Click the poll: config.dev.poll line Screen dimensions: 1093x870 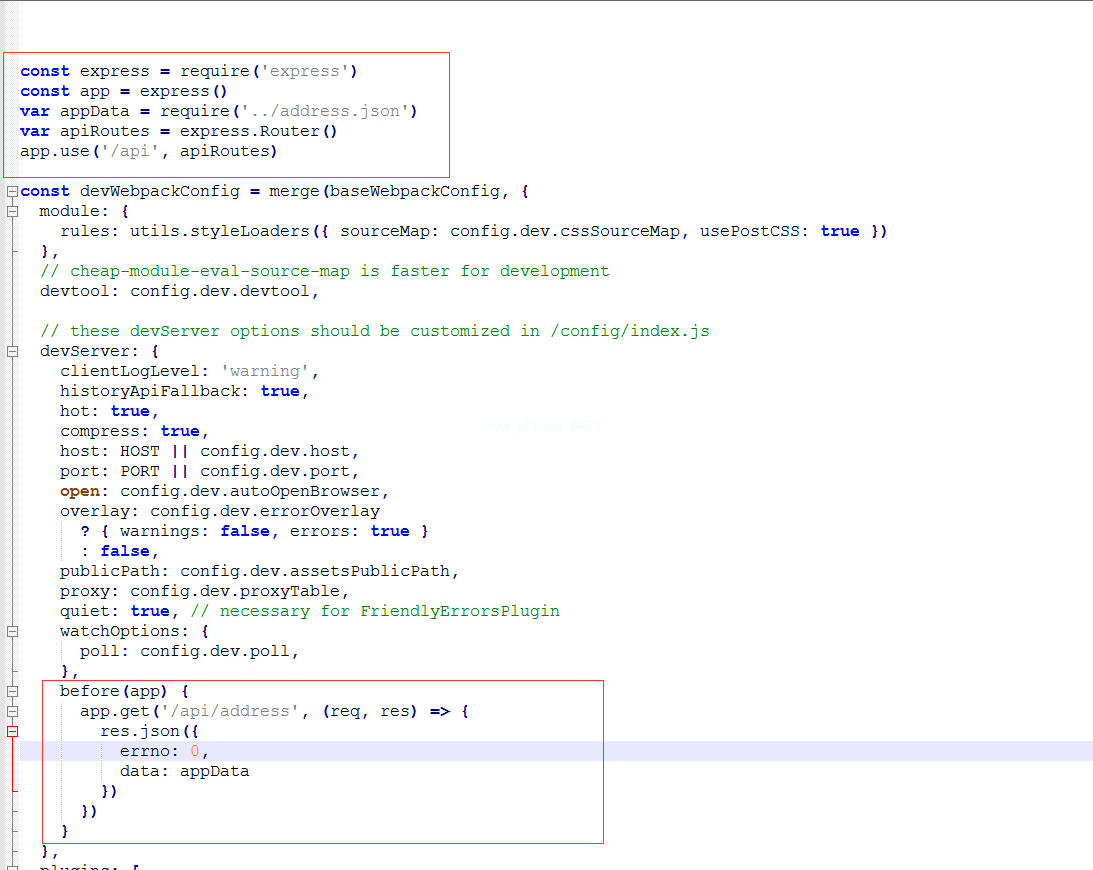(x=190, y=652)
